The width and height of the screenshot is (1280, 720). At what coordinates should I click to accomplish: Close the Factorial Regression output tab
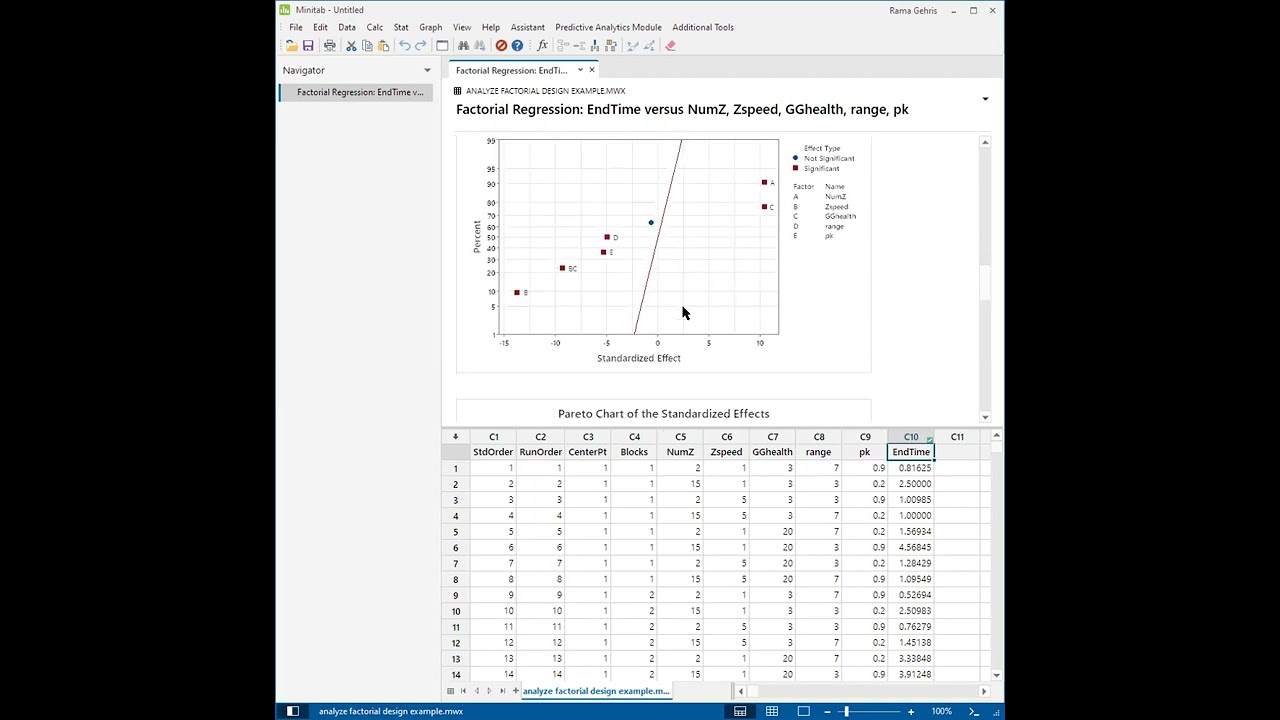592,70
